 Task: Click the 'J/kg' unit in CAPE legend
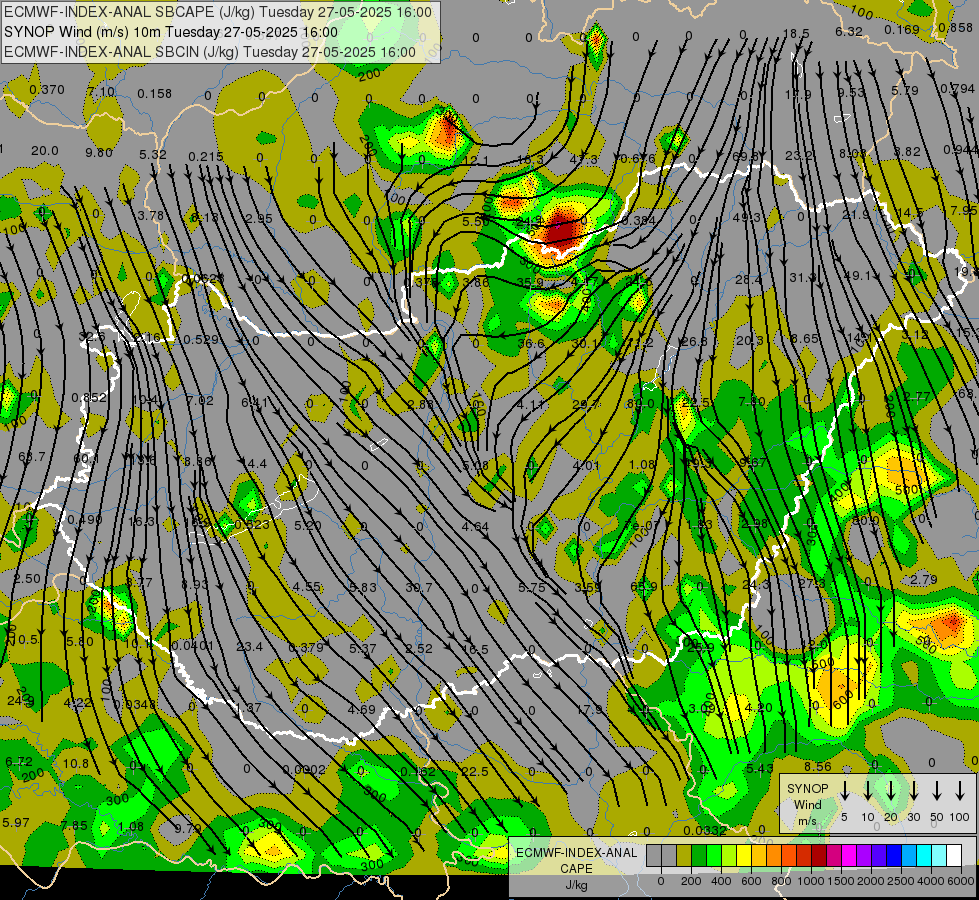click(x=576, y=885)
